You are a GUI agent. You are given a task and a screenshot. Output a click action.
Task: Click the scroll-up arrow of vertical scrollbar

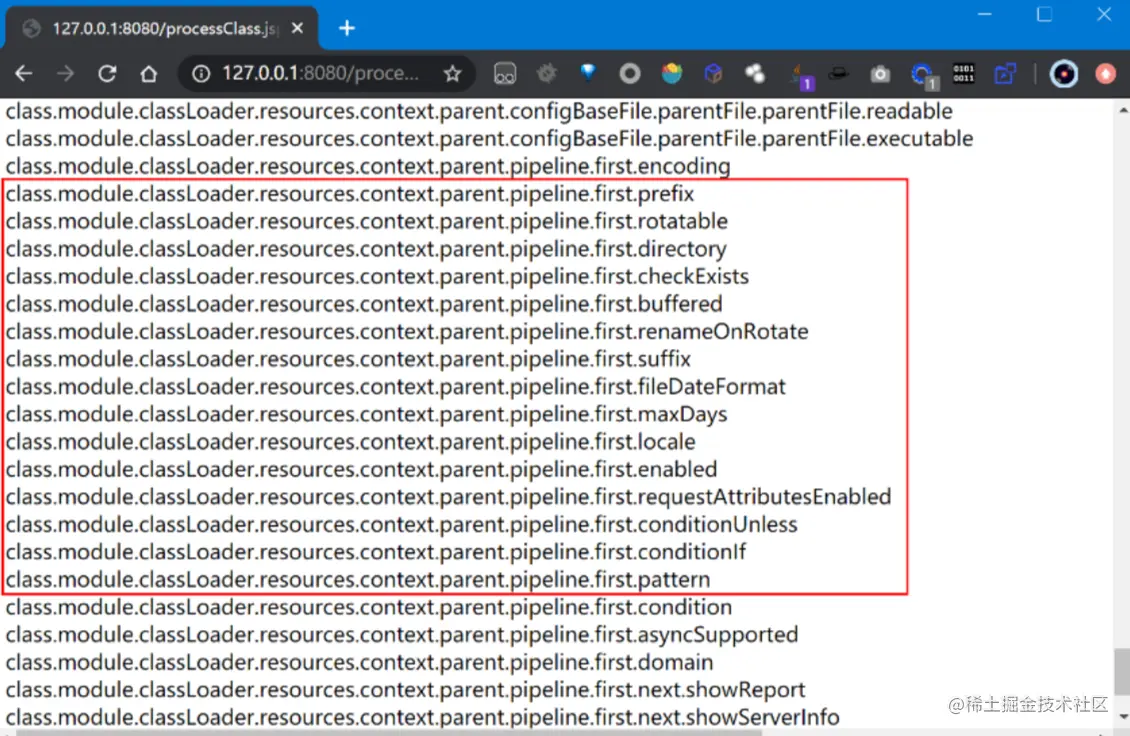click(1122, 110)
